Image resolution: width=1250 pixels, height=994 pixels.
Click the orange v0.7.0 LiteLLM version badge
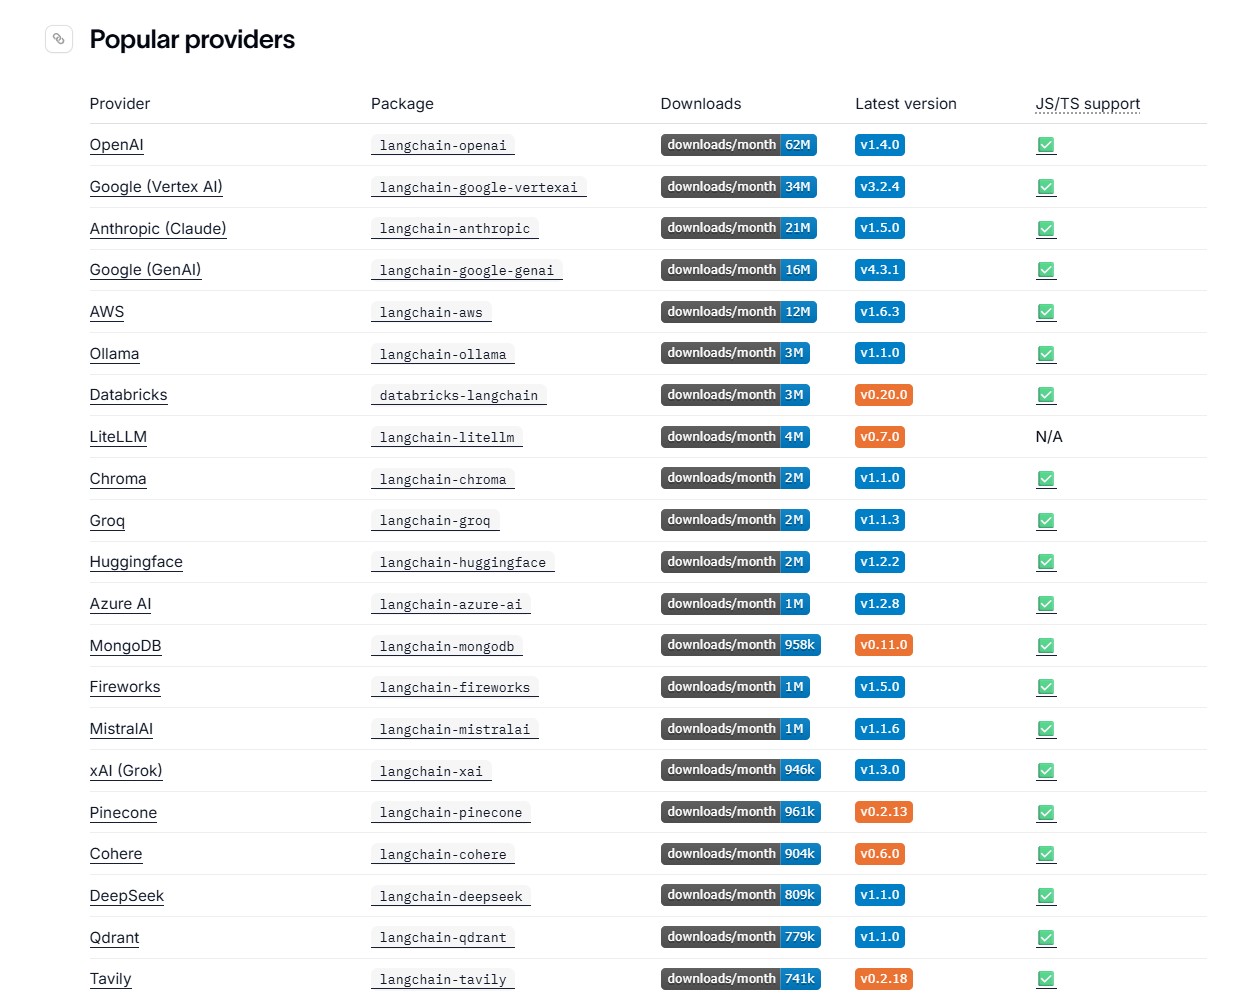(x=880, y=437)
